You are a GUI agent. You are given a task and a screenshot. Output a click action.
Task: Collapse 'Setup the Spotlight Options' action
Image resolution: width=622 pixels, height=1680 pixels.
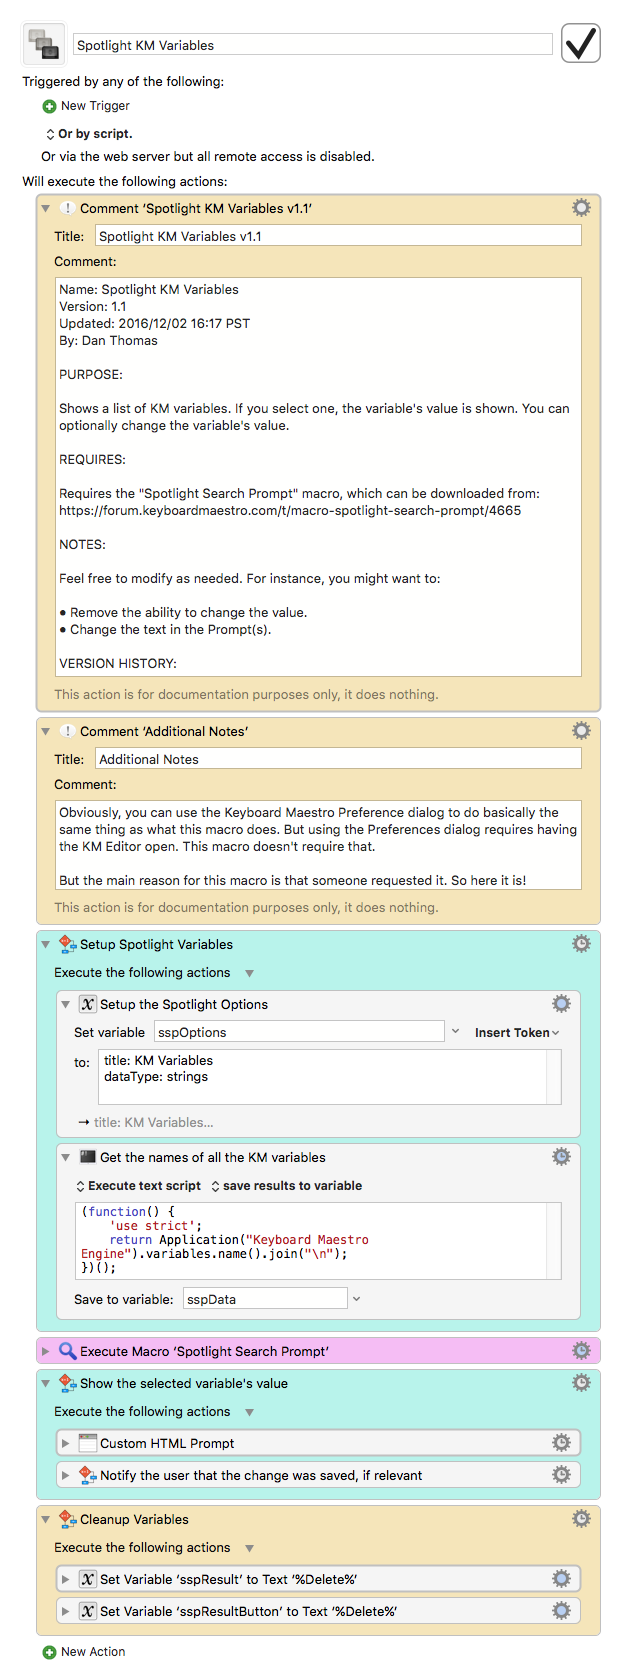pyautogui.click(x=66, y=1005)
